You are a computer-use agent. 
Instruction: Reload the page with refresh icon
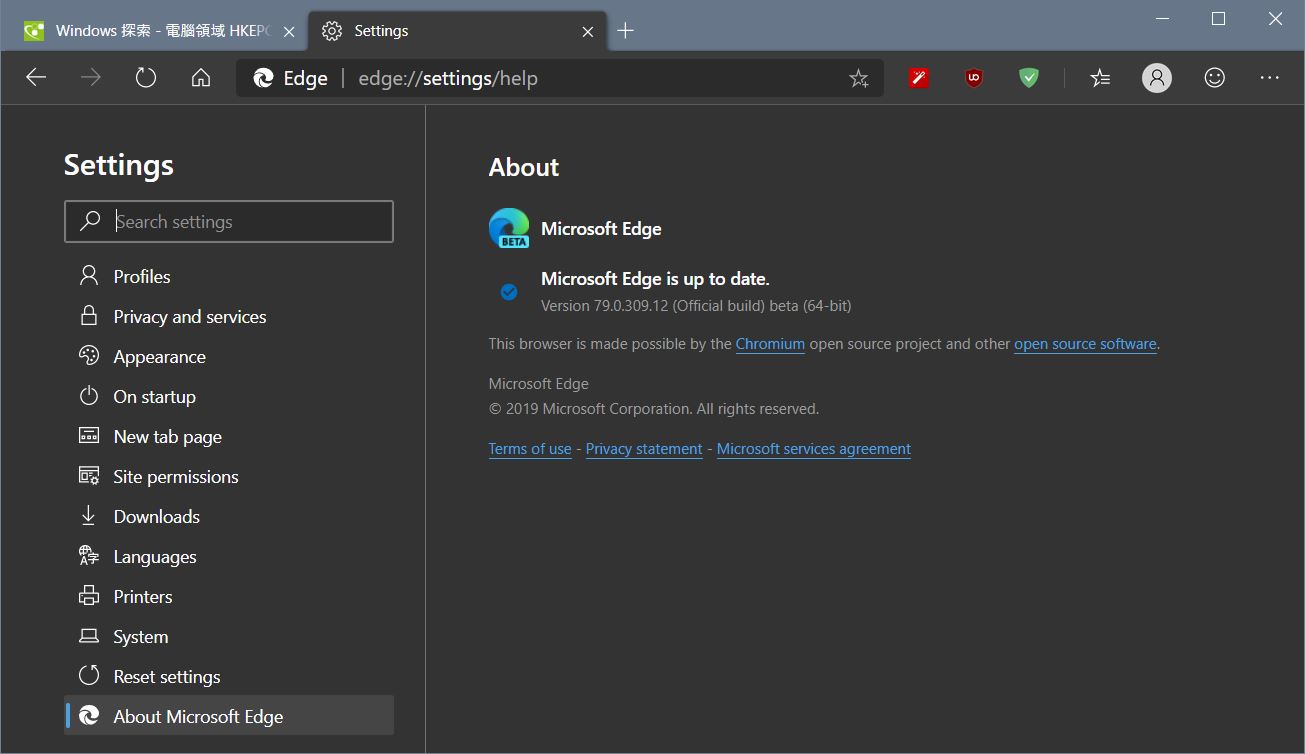(146, 78)
